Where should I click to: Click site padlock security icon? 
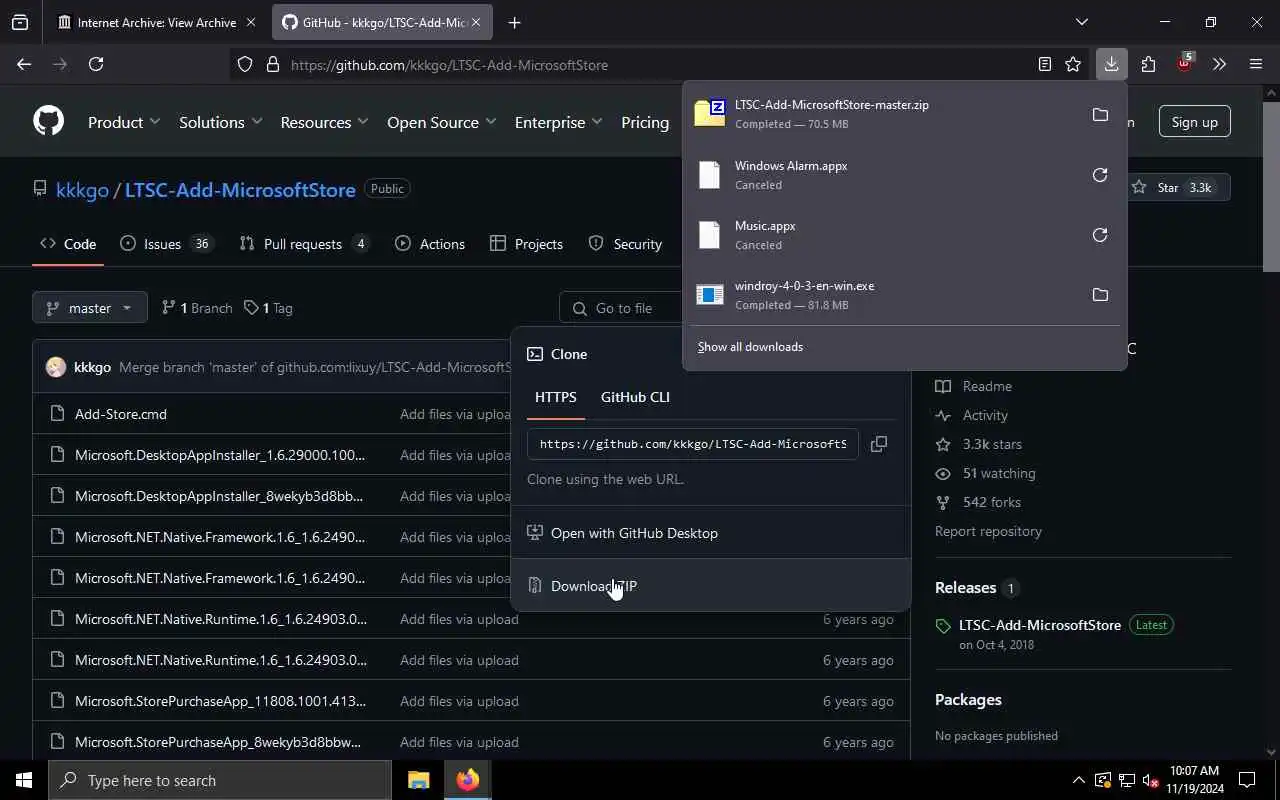coord(272,65)
